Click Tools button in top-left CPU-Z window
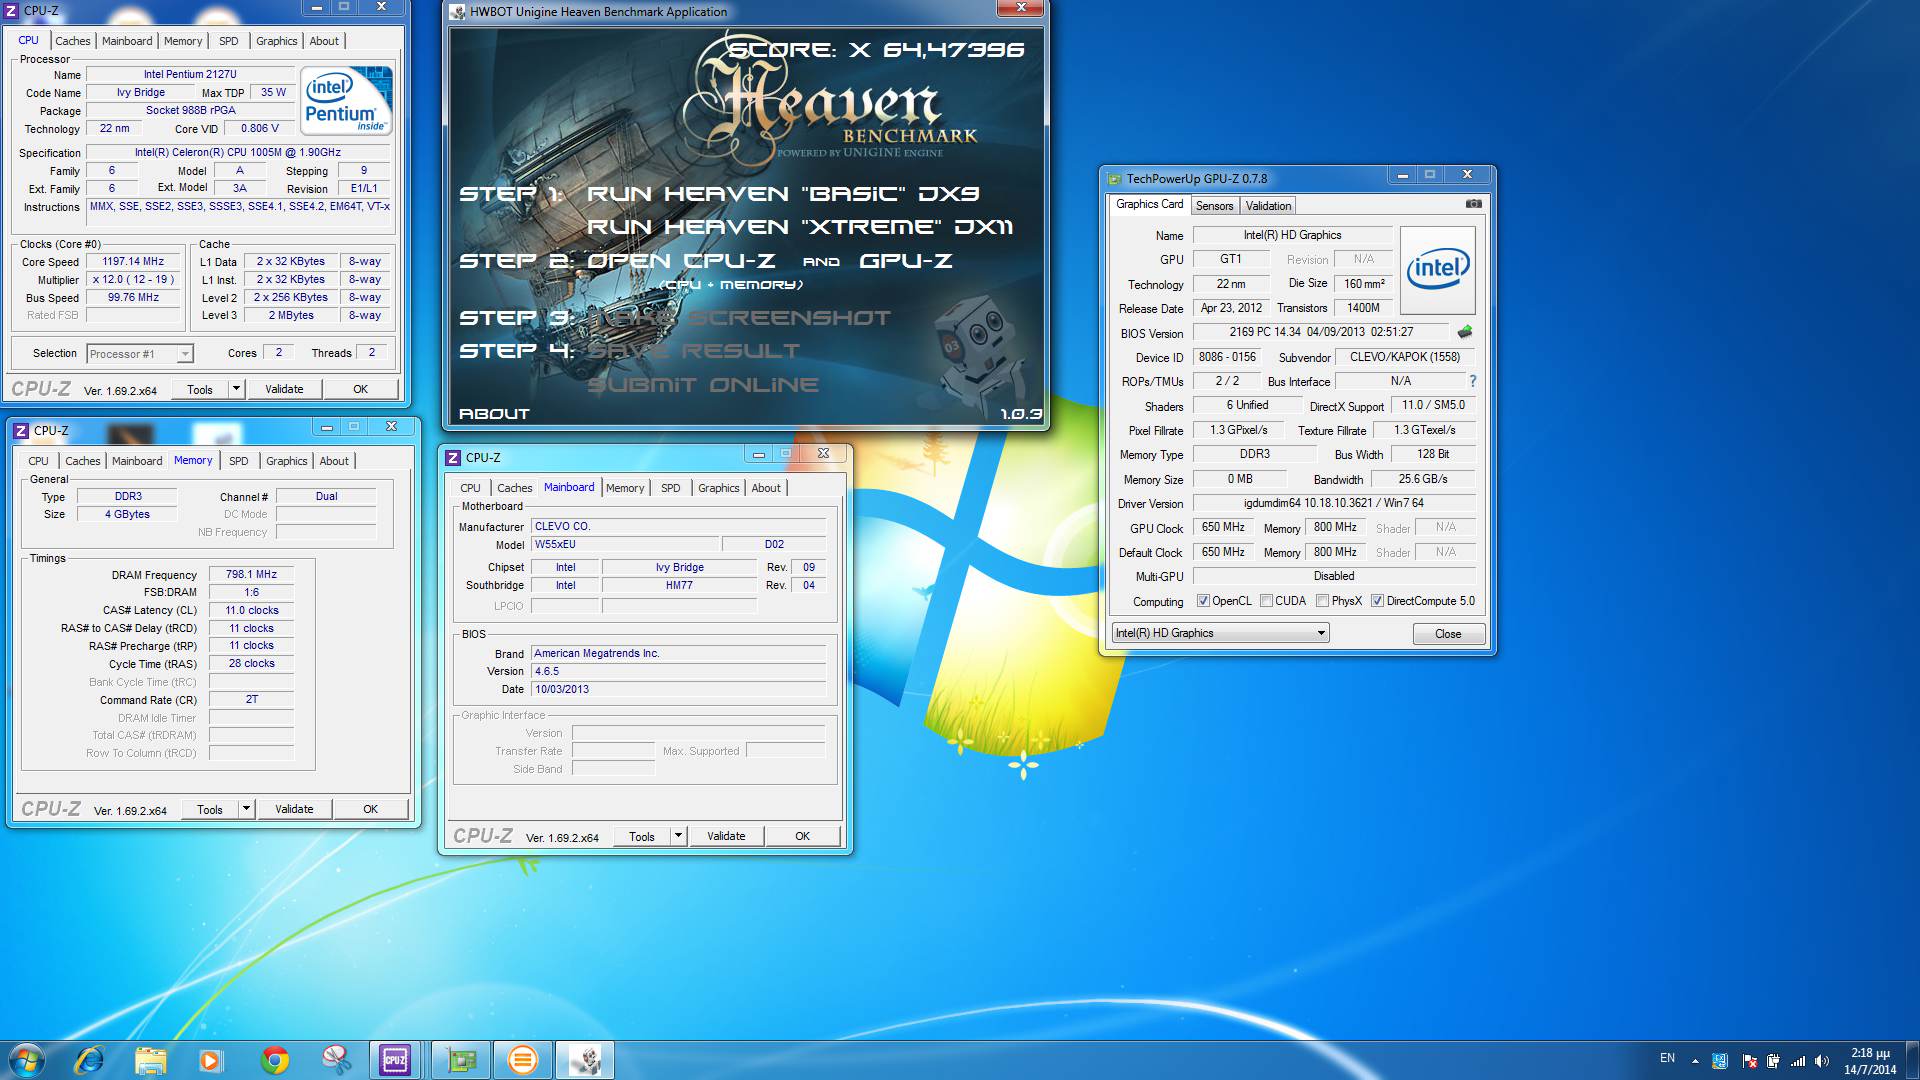 (200, 389)
